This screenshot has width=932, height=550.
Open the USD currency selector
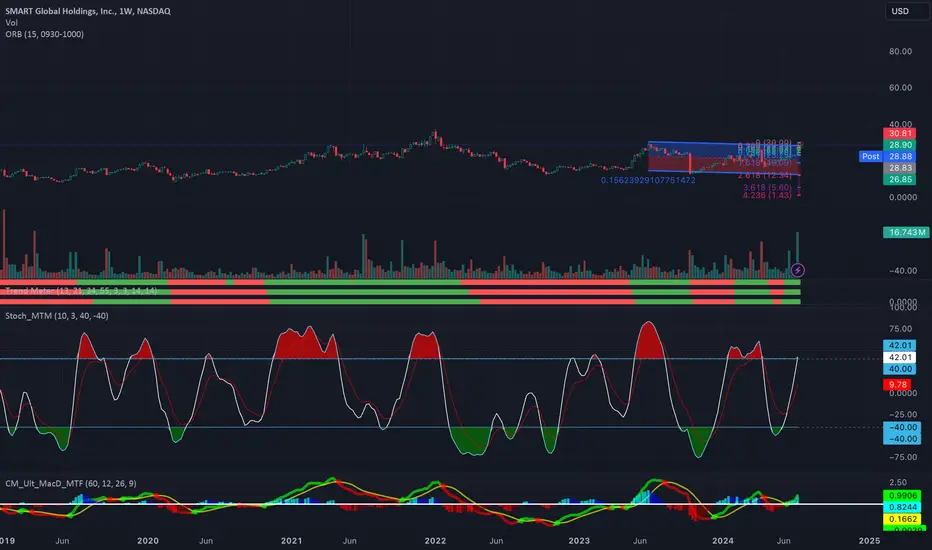907,11
